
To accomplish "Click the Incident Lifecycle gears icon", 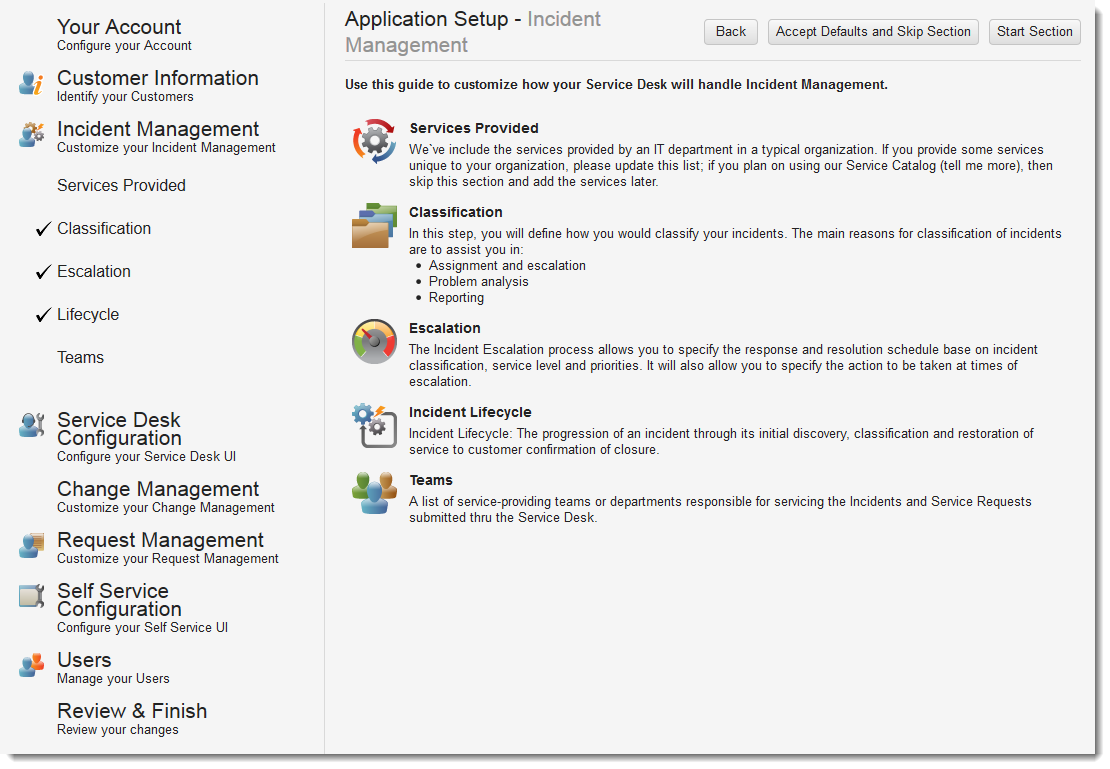I will tap(374, 426).
